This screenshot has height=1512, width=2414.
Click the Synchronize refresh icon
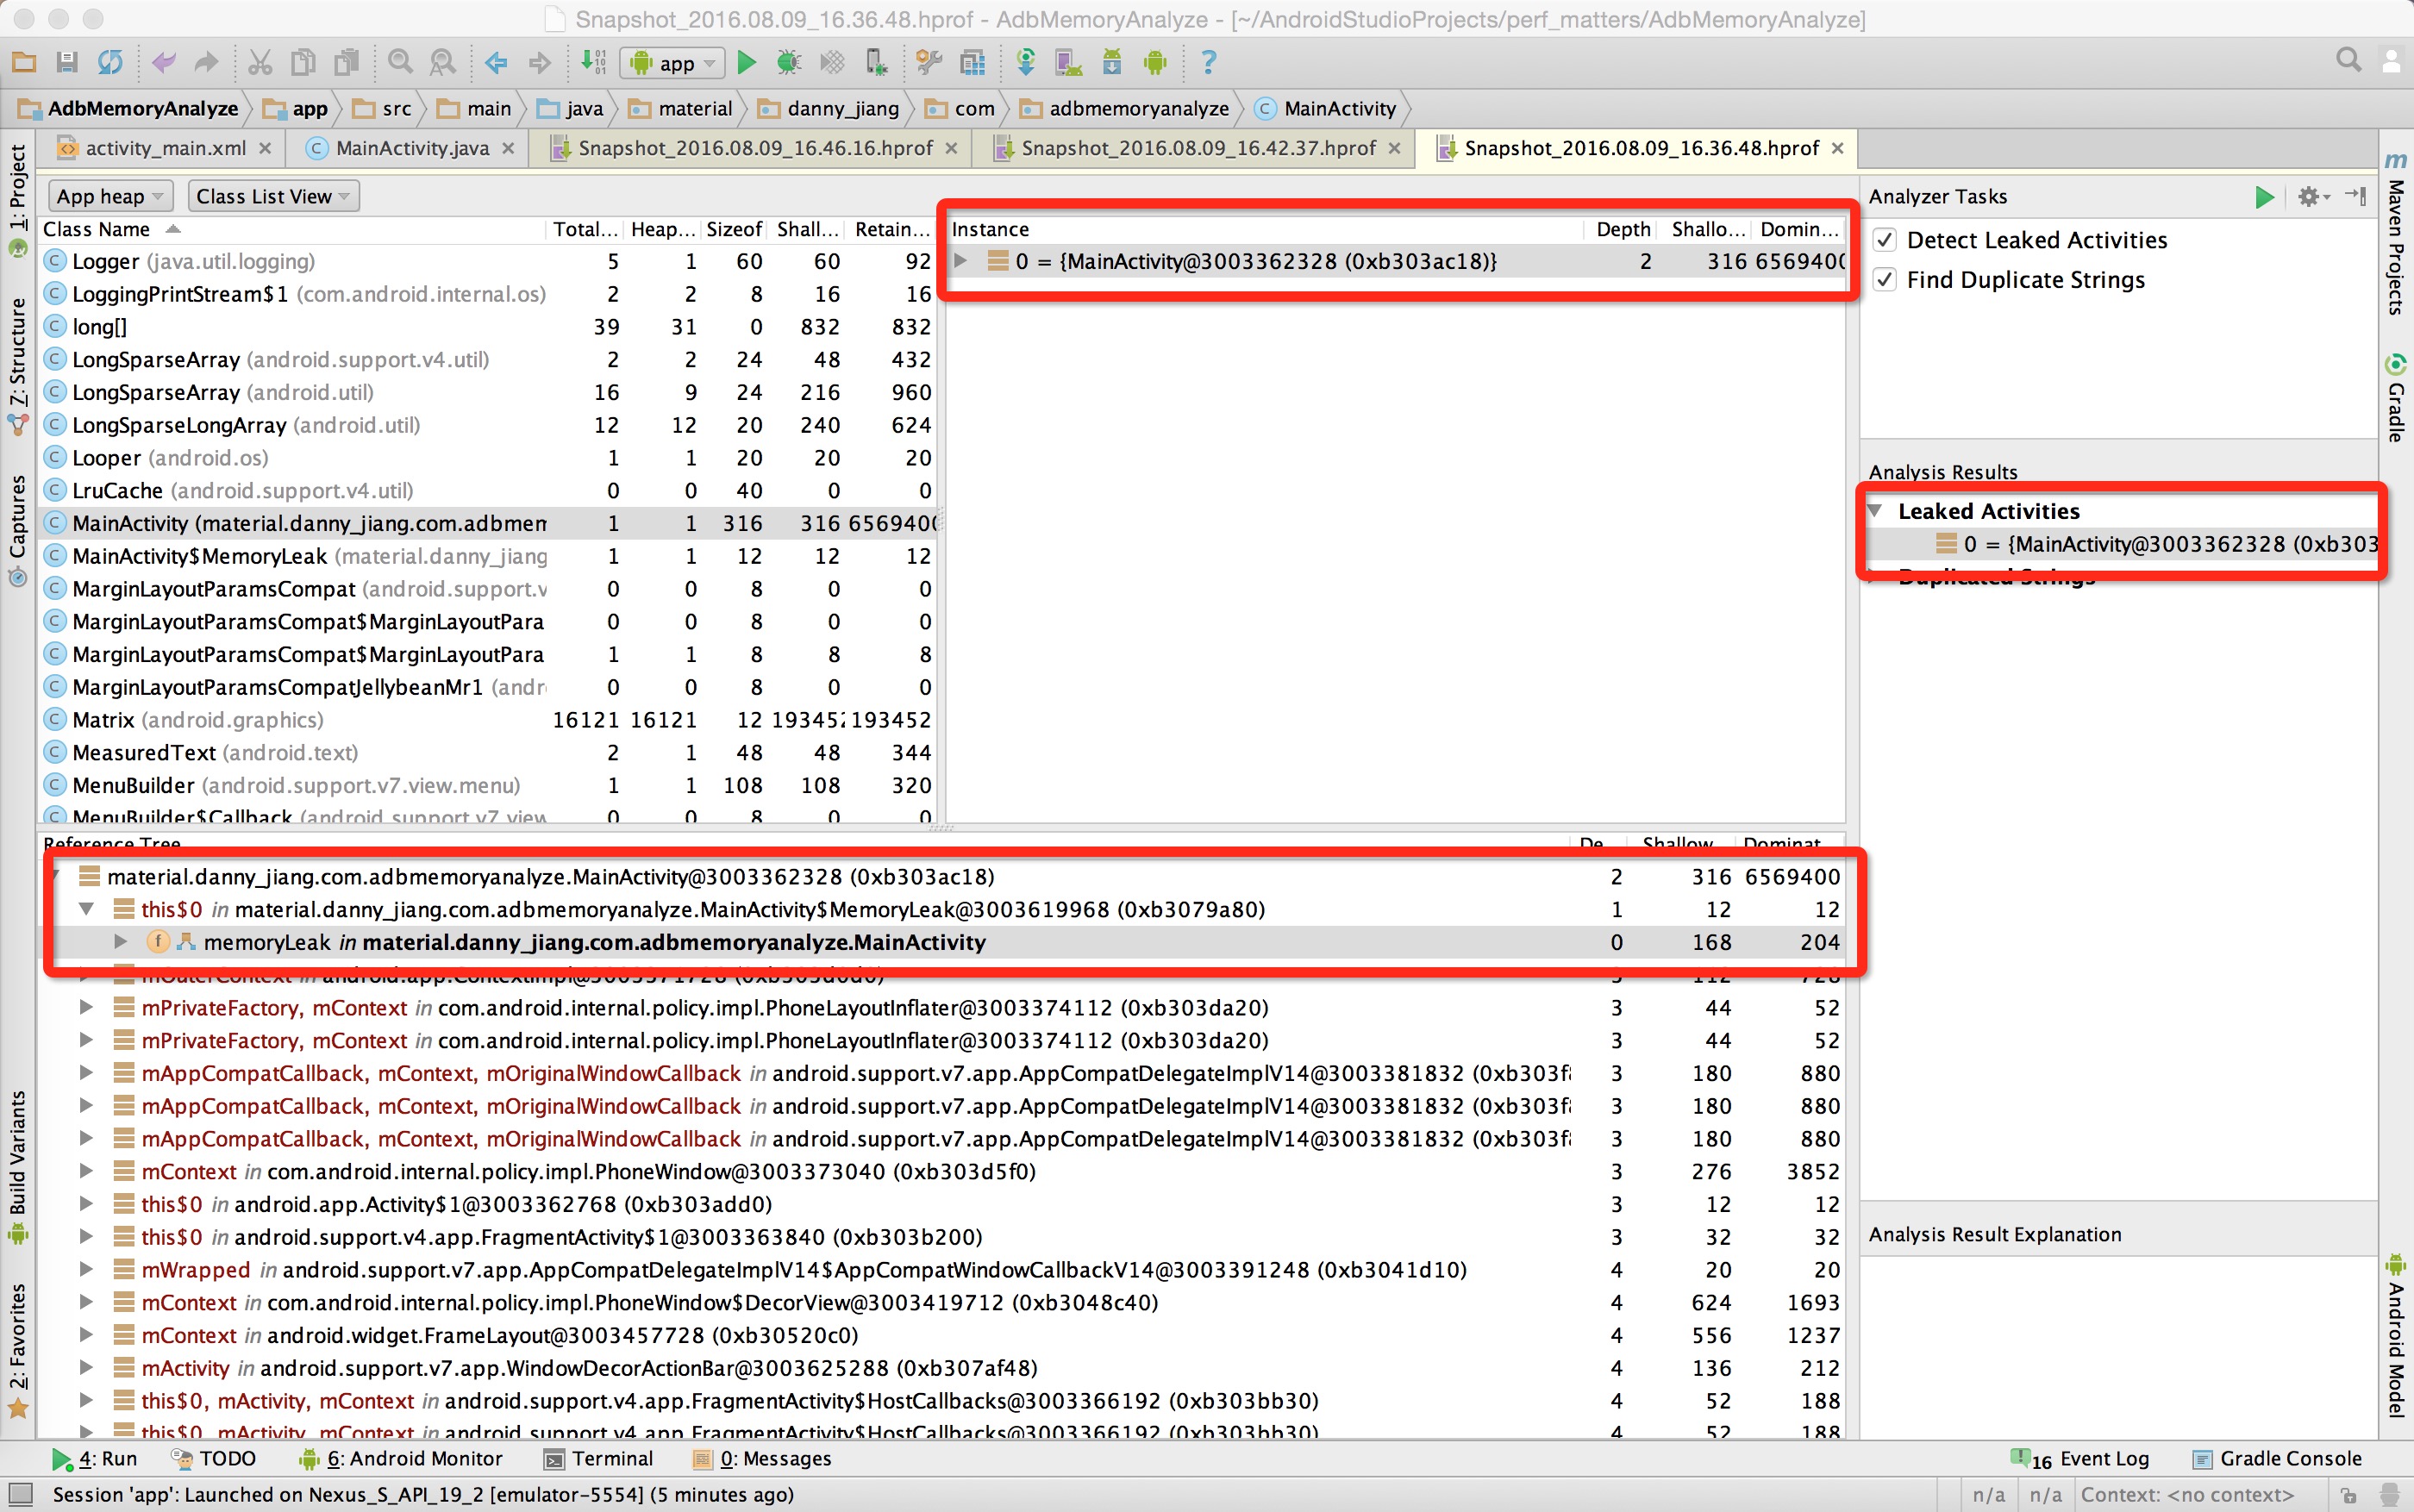110,63
